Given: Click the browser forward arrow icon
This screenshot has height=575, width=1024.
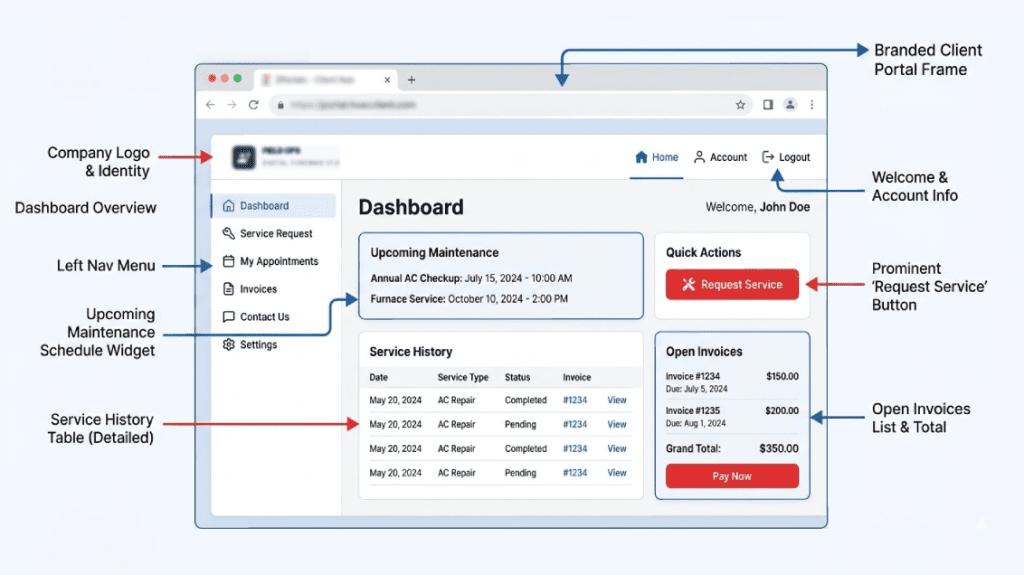Looking at the screenshot, I should click(232, 105).
